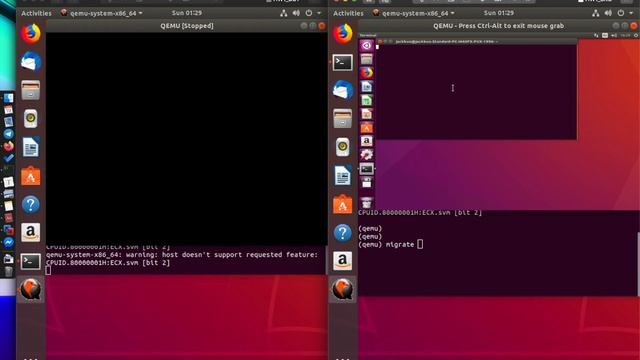The height and width of the screenshot is (360, 640).
Task: Click volume icon on left top bar
Action: (296, 13)
